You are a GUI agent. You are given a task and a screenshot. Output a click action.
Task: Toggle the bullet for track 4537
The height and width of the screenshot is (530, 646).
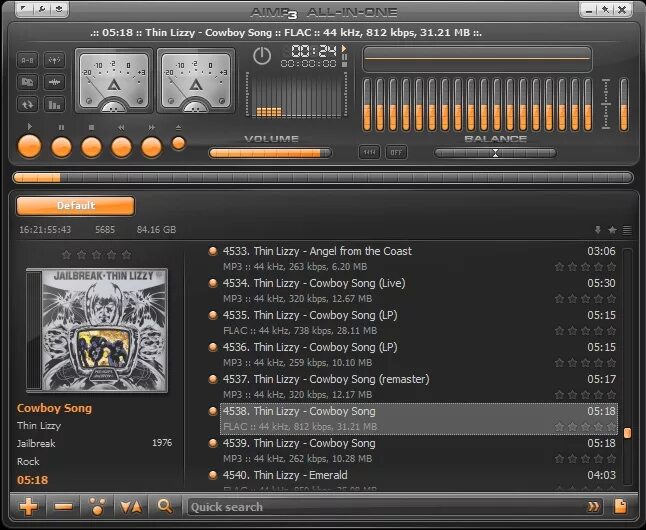click(x=213, y=379)
